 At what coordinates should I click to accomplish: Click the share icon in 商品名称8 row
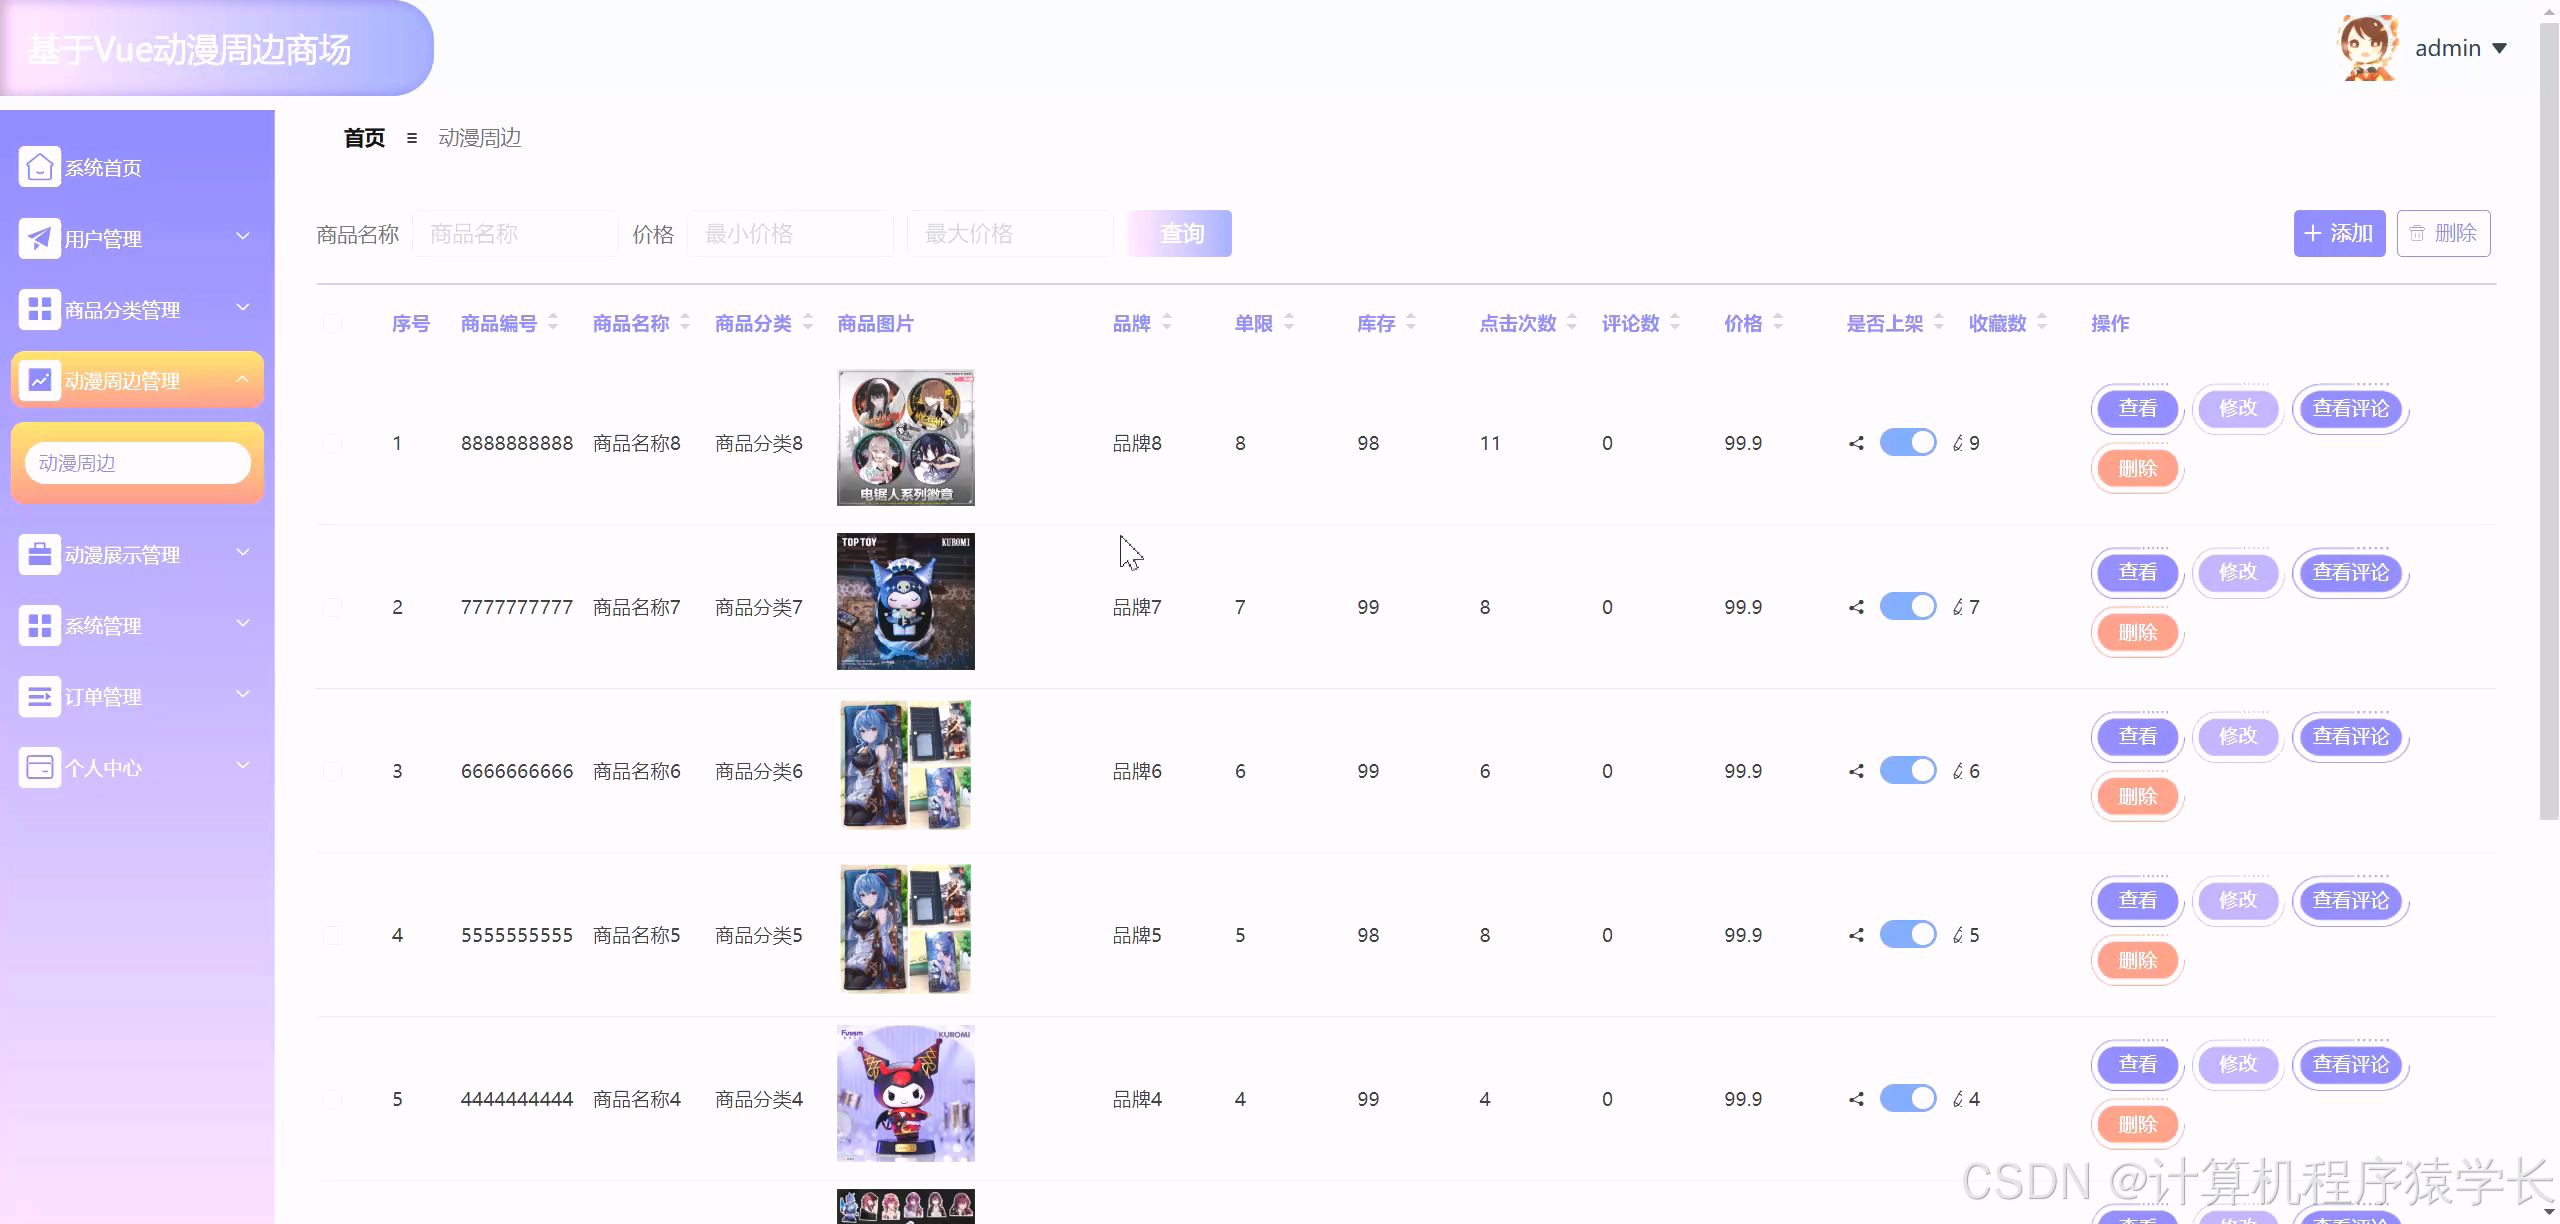[x=1856, y=443]
